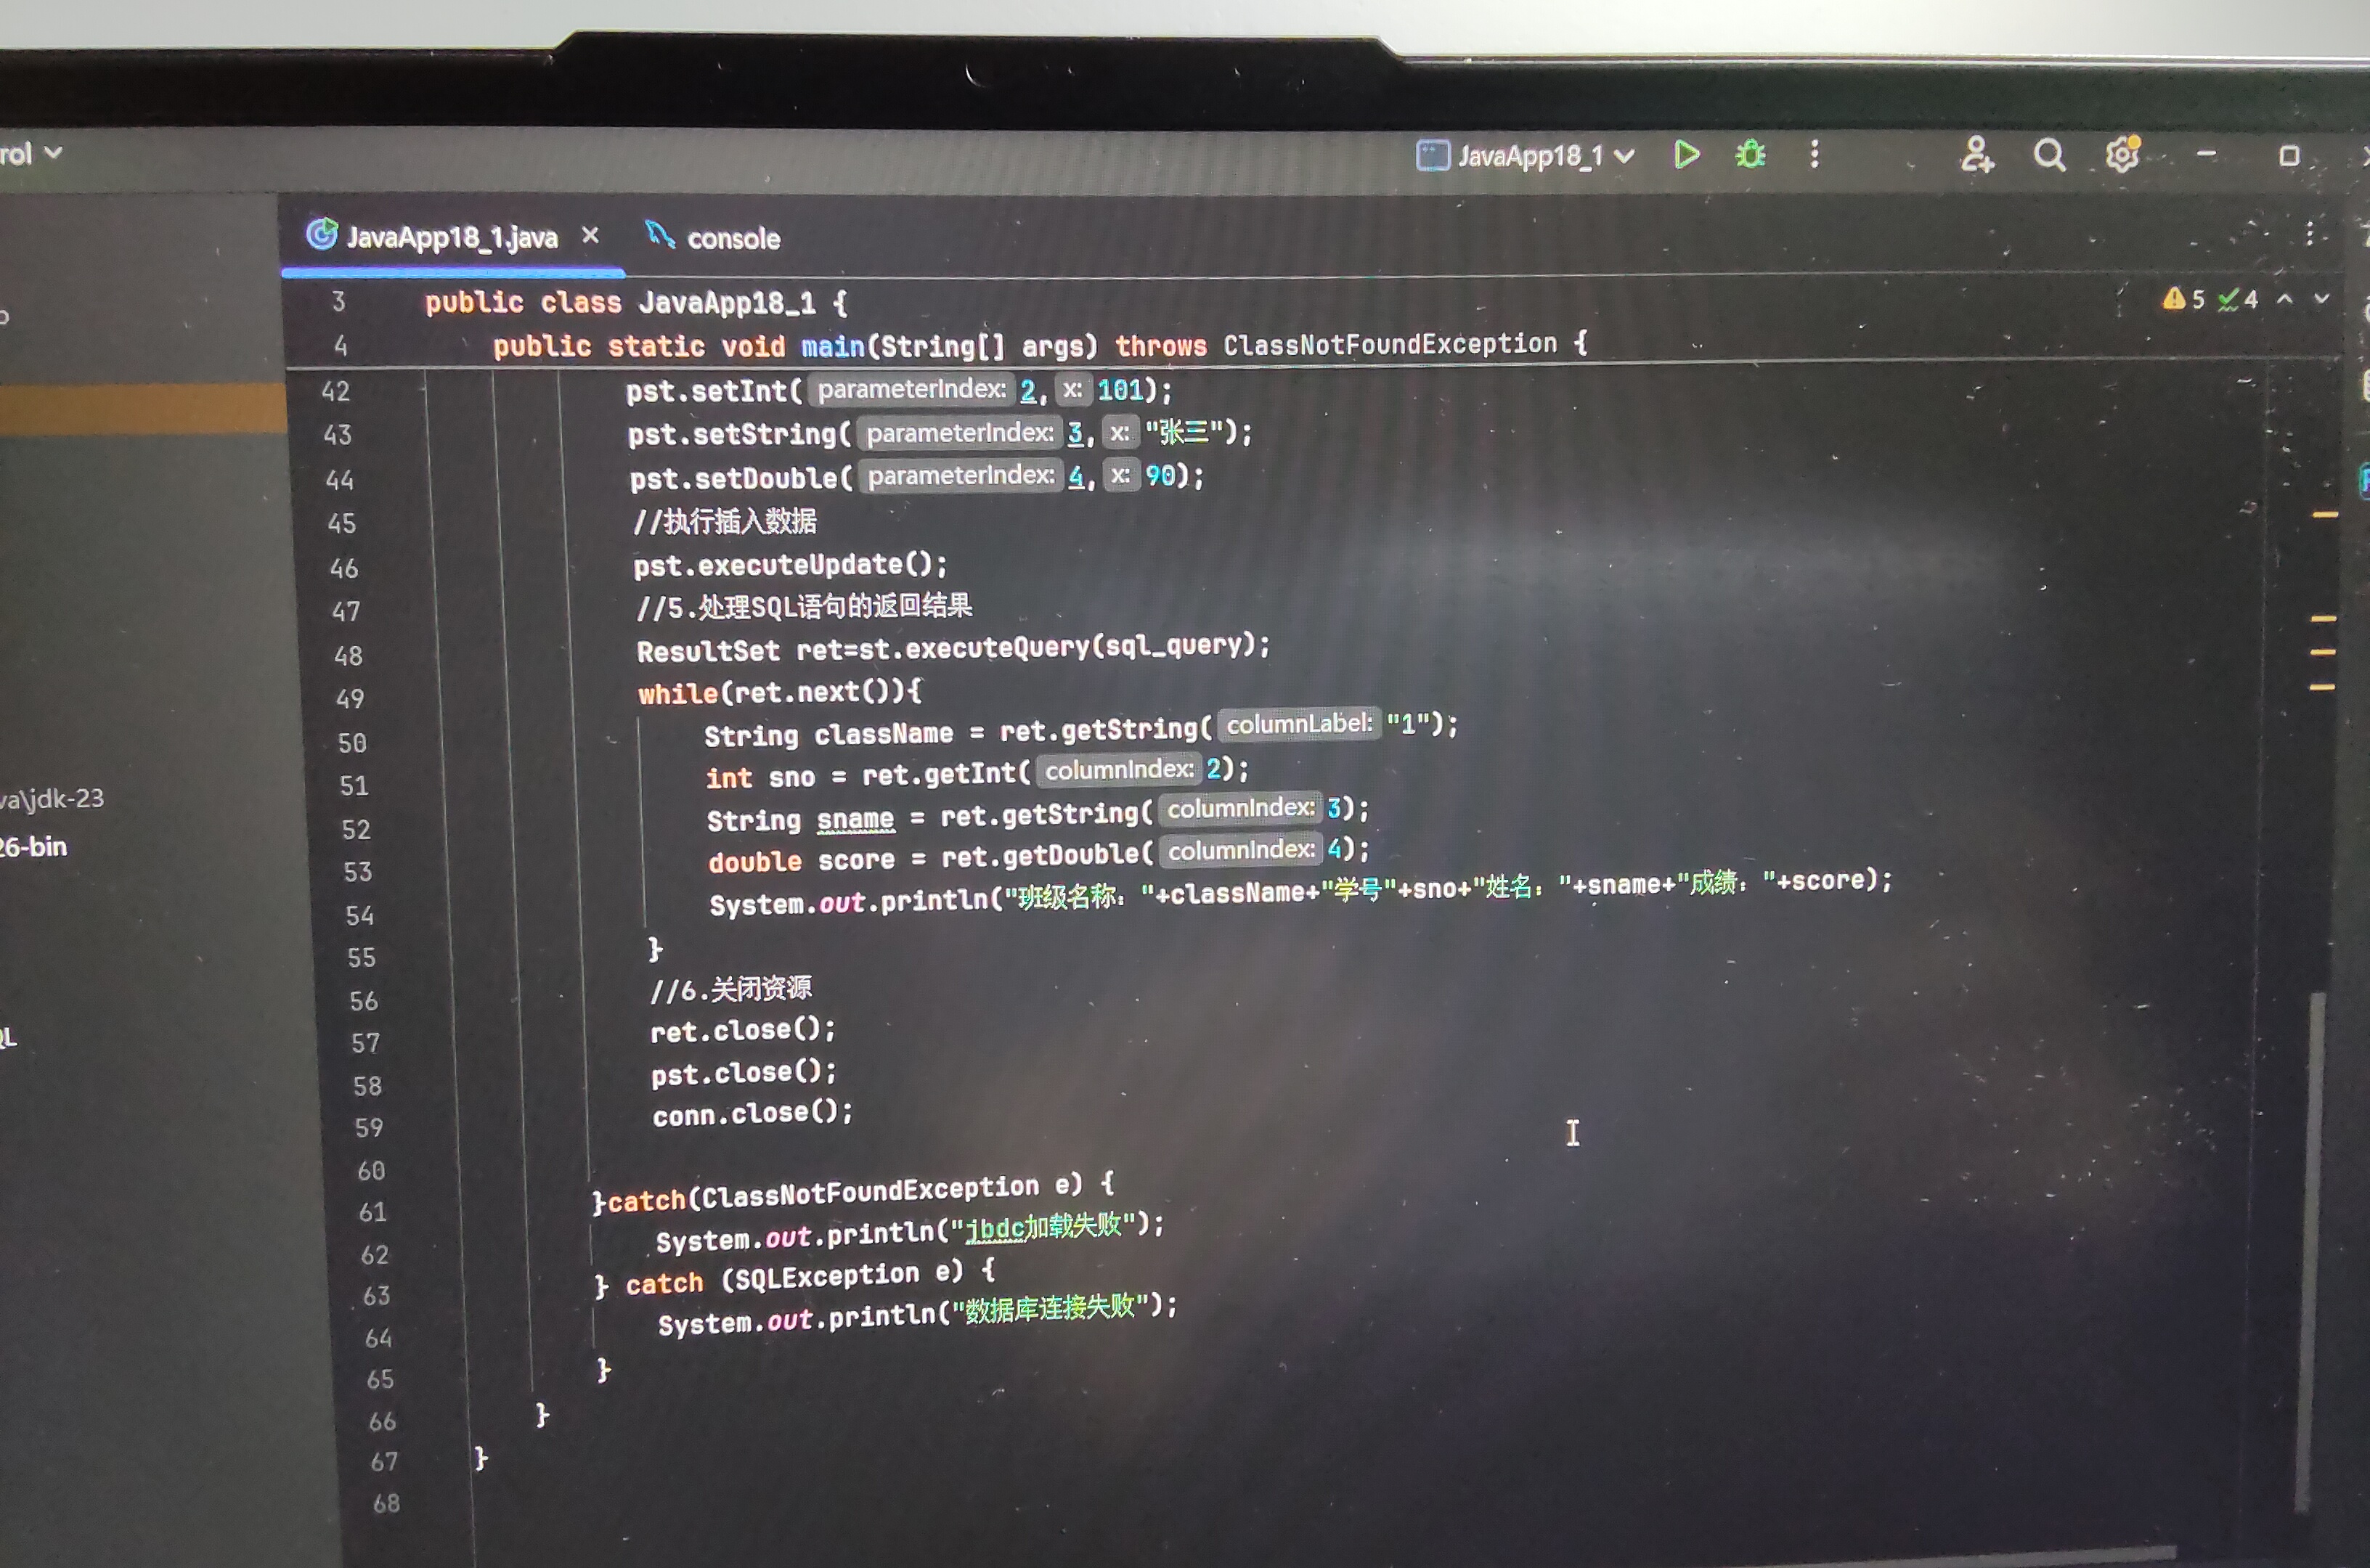Click line number 61 in the gutter
This screenshot has height=1568, width=2370.
372,1212
